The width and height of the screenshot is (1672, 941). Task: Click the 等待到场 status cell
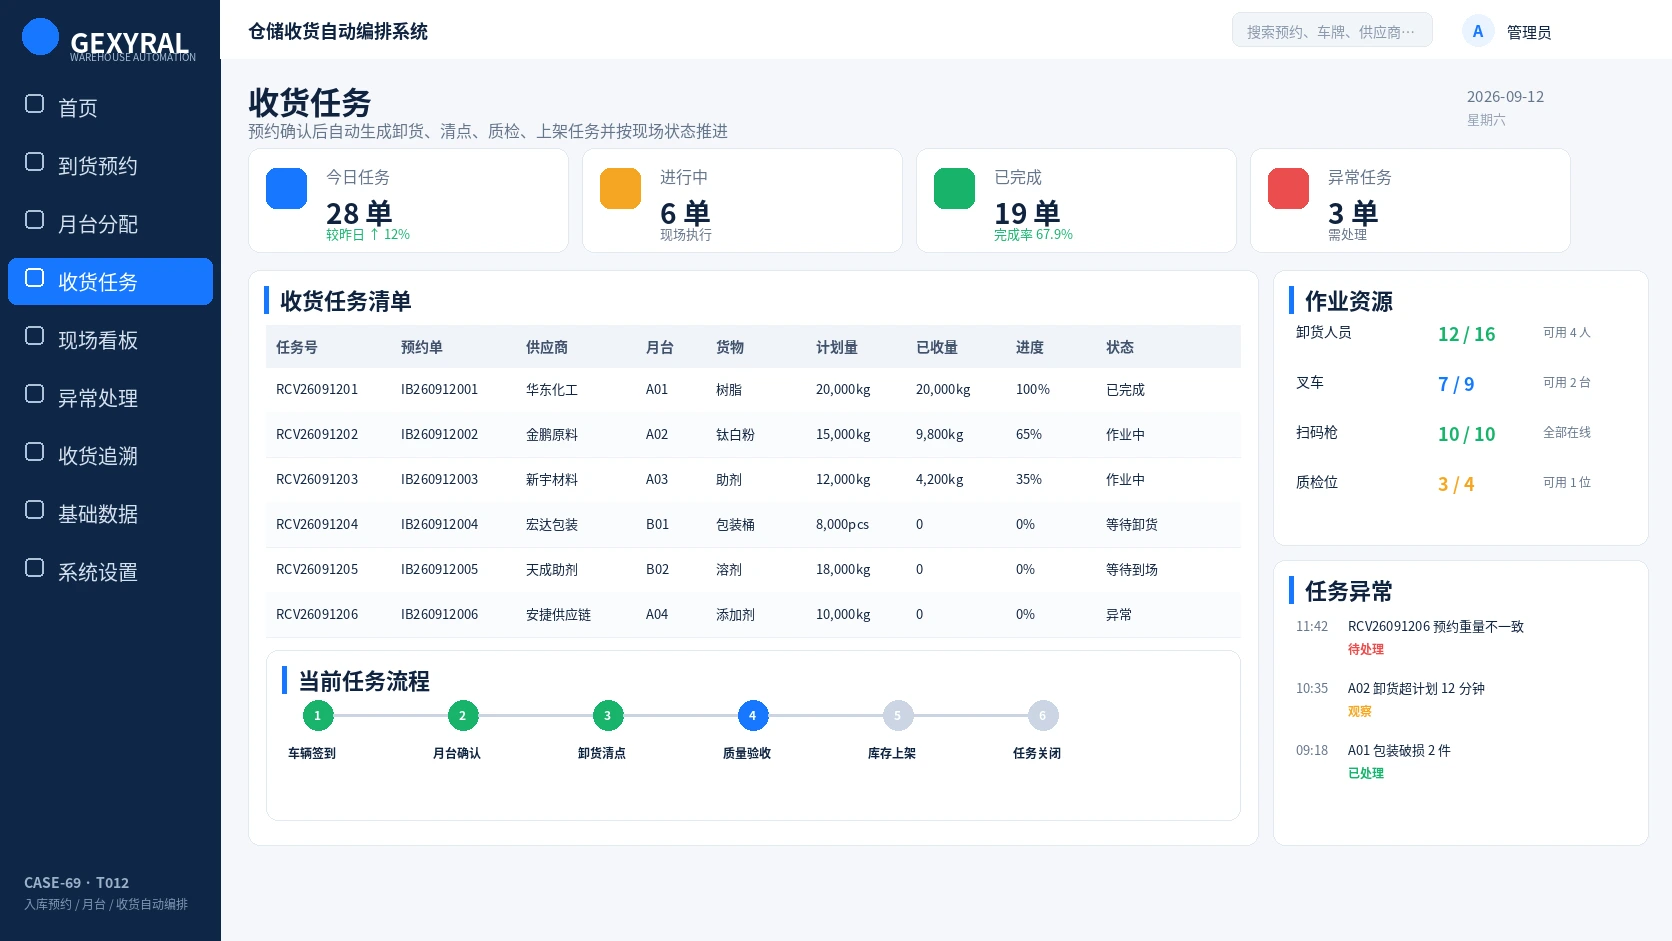click(x=1132, y=570)
